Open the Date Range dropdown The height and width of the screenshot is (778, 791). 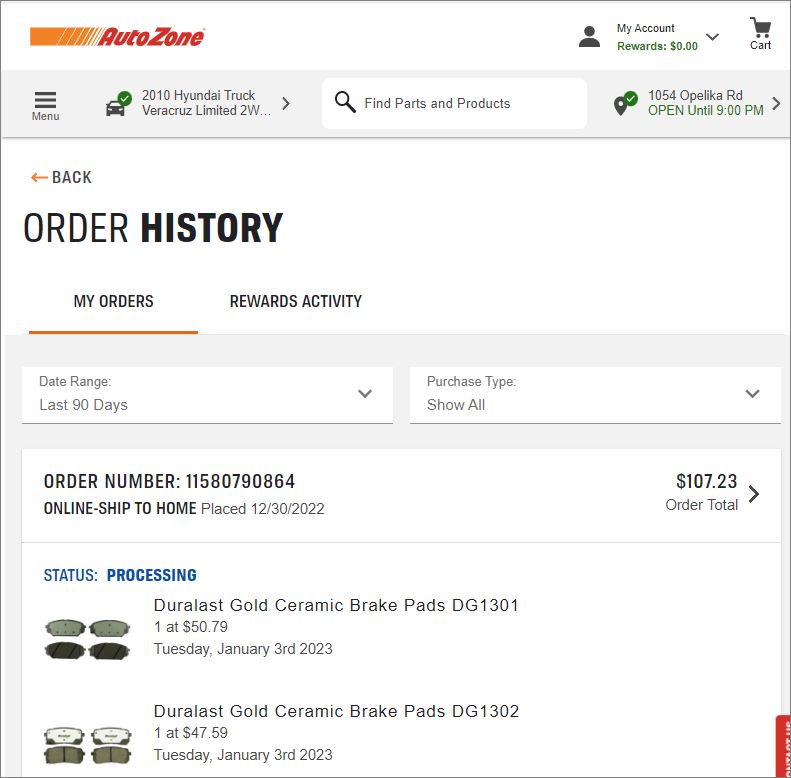[x=207, y=395]
